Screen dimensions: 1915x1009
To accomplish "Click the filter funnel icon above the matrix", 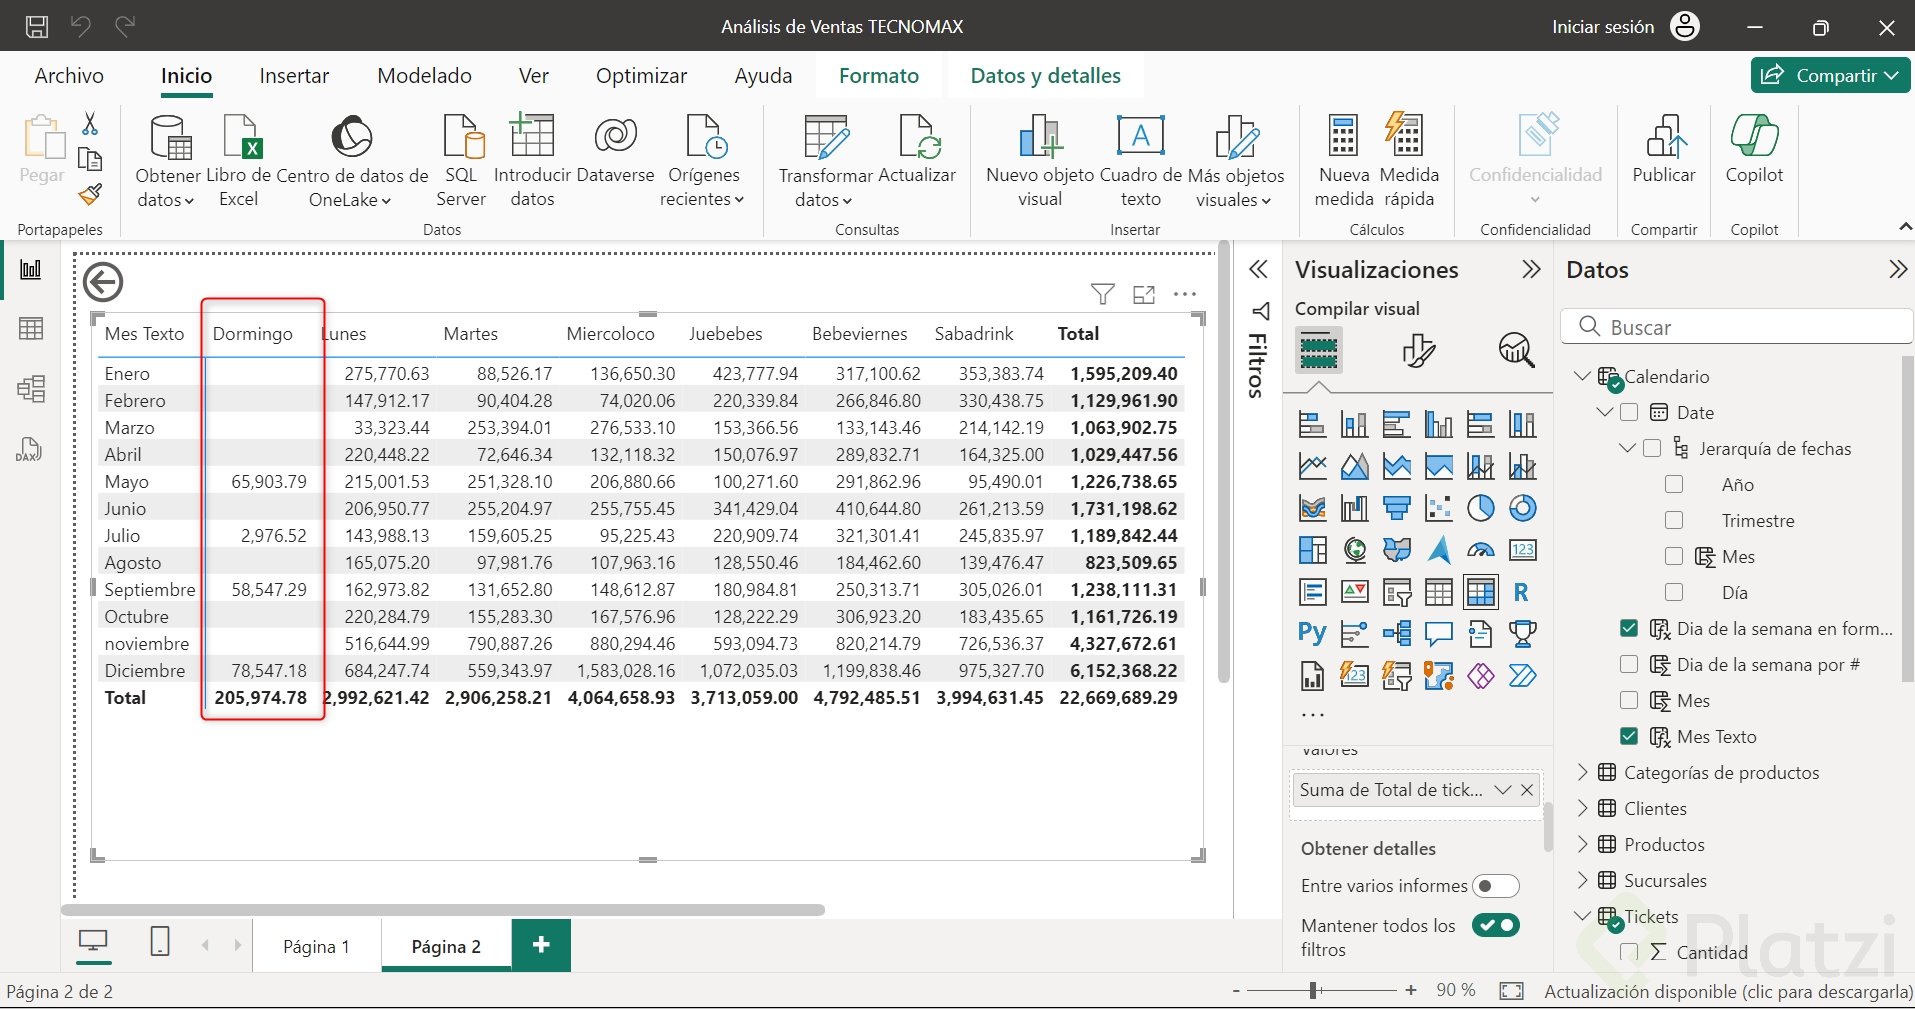I will (1102, 294).
